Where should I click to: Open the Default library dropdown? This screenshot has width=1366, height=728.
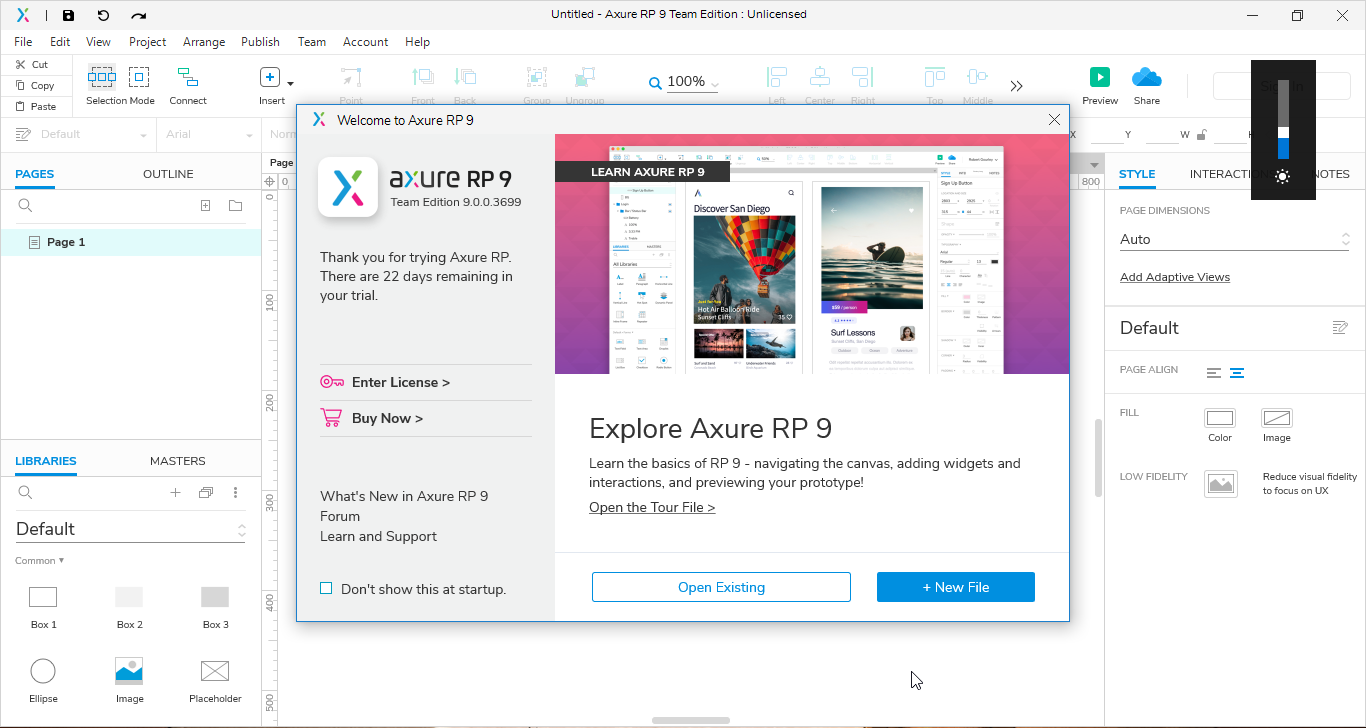130,529
